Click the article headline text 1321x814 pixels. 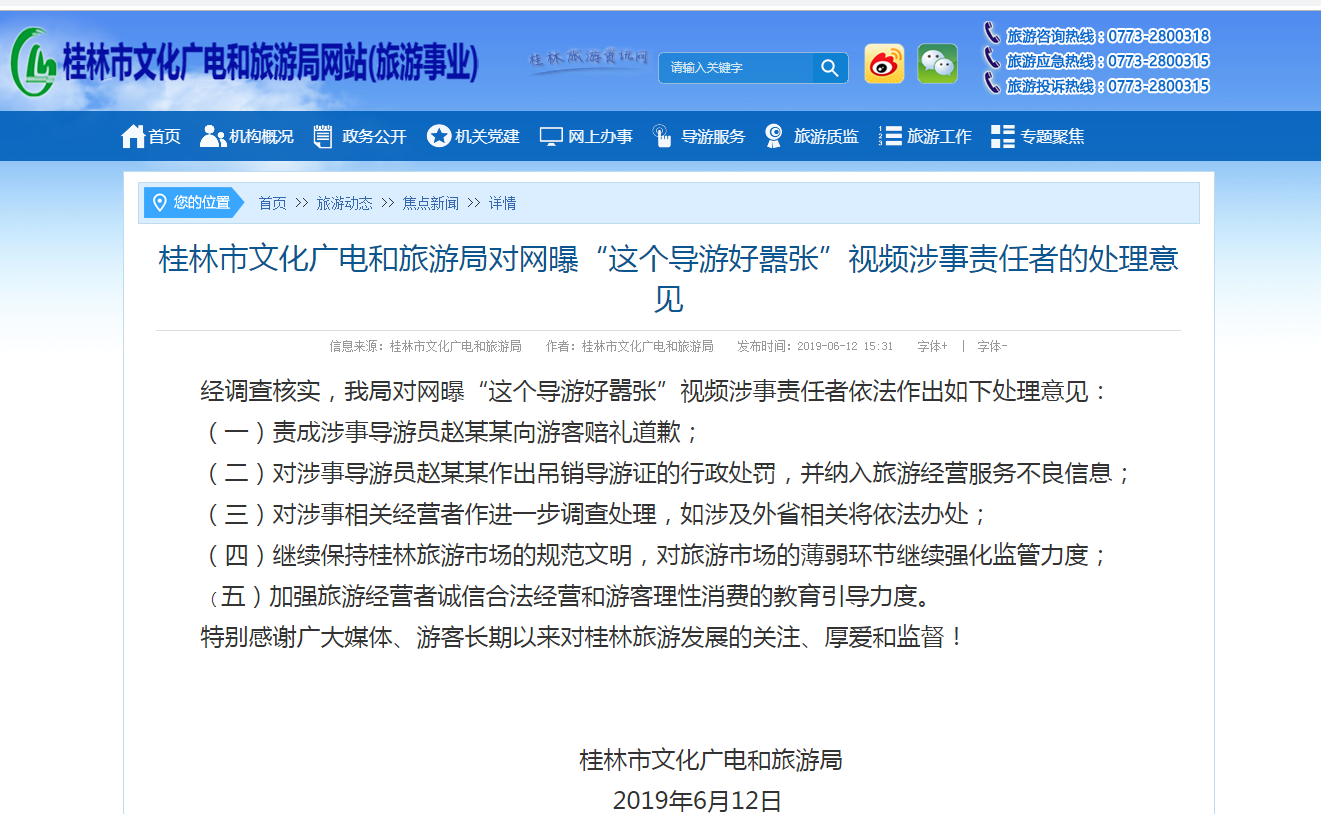pos(668,278)
